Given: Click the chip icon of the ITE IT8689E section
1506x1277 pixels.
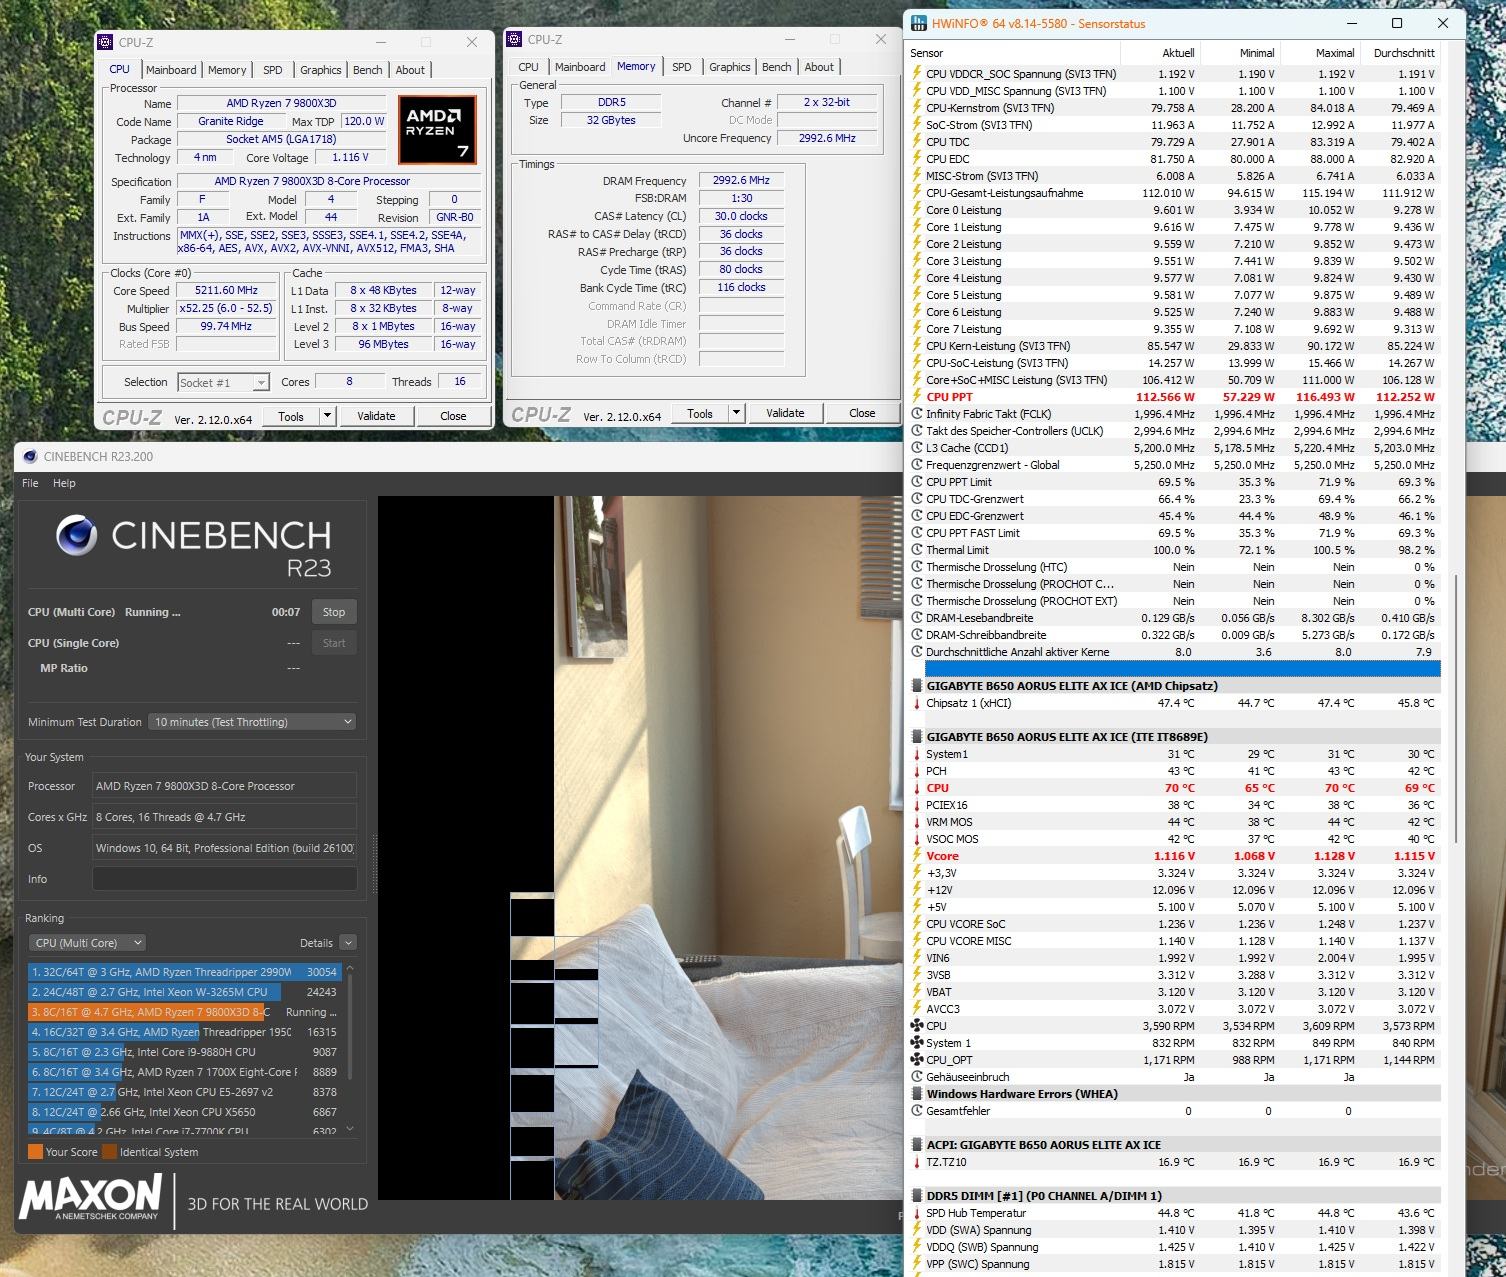Looking at the screenshot, I should pyautogui.click(x=917, y=737).
